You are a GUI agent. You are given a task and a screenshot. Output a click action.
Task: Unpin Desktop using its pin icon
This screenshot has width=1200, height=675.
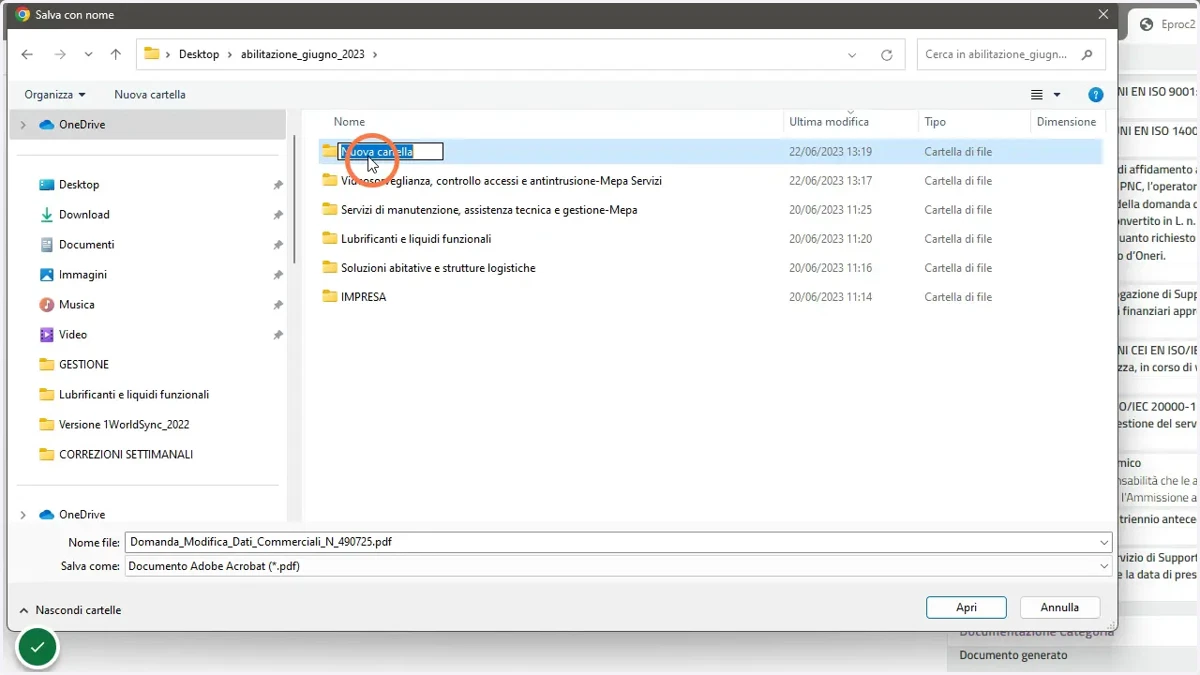pos(278,185)
